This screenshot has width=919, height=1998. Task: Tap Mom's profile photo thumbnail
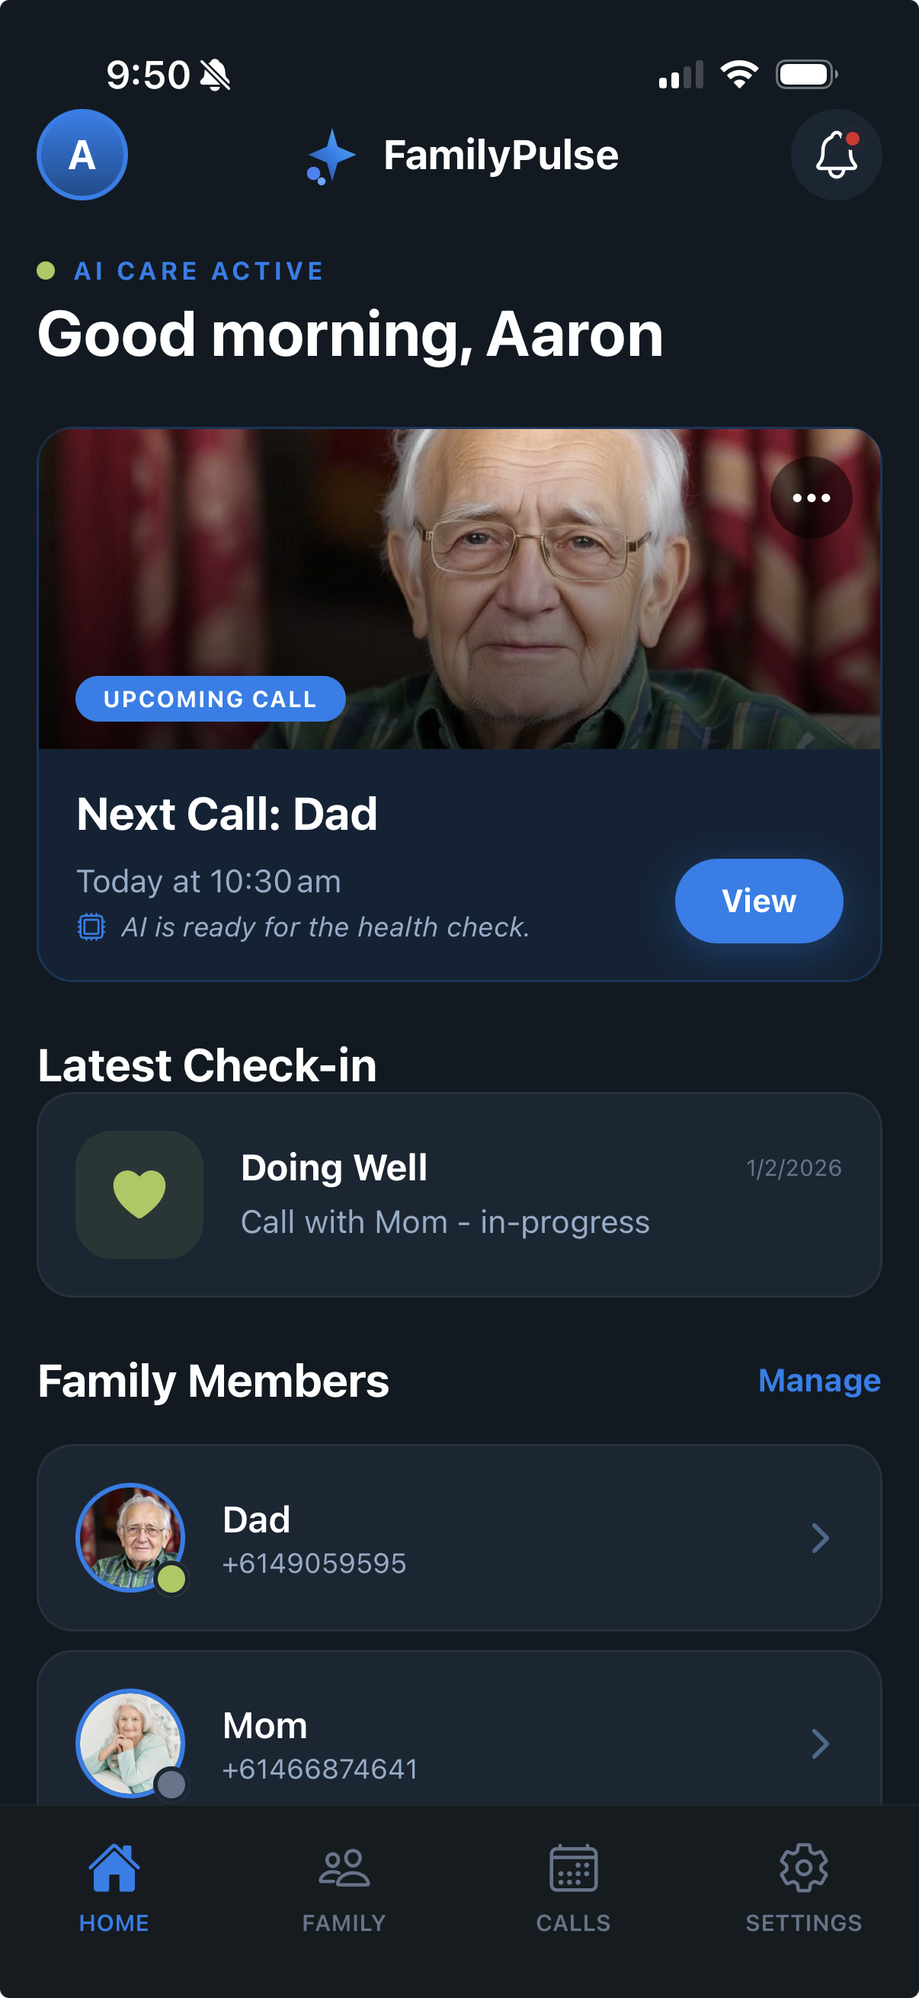click(x=130, y=1743)
